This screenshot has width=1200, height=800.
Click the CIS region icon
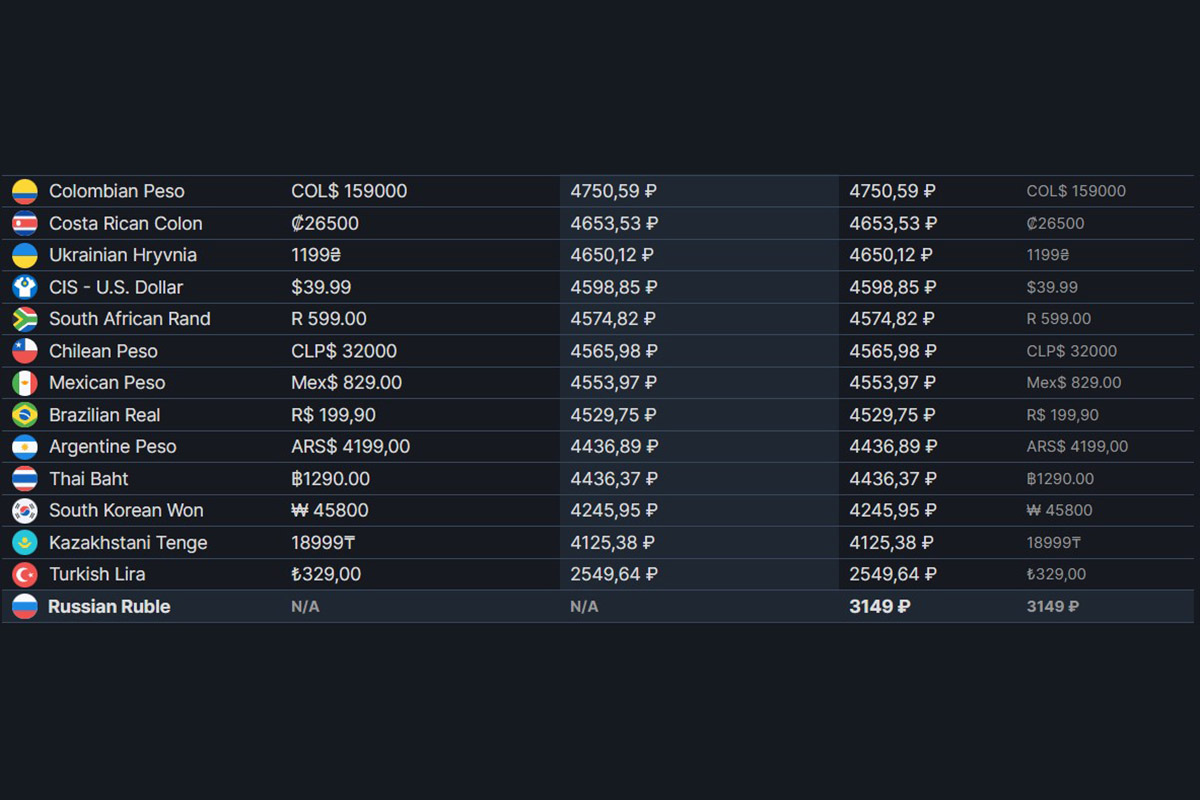tap(25, 287)
